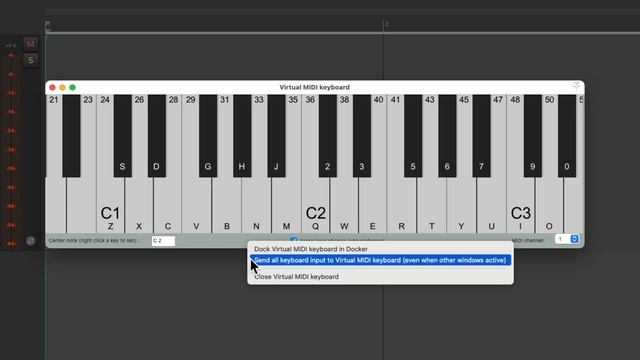
Task: Play the white key labeled V
Action: (196, 206)
